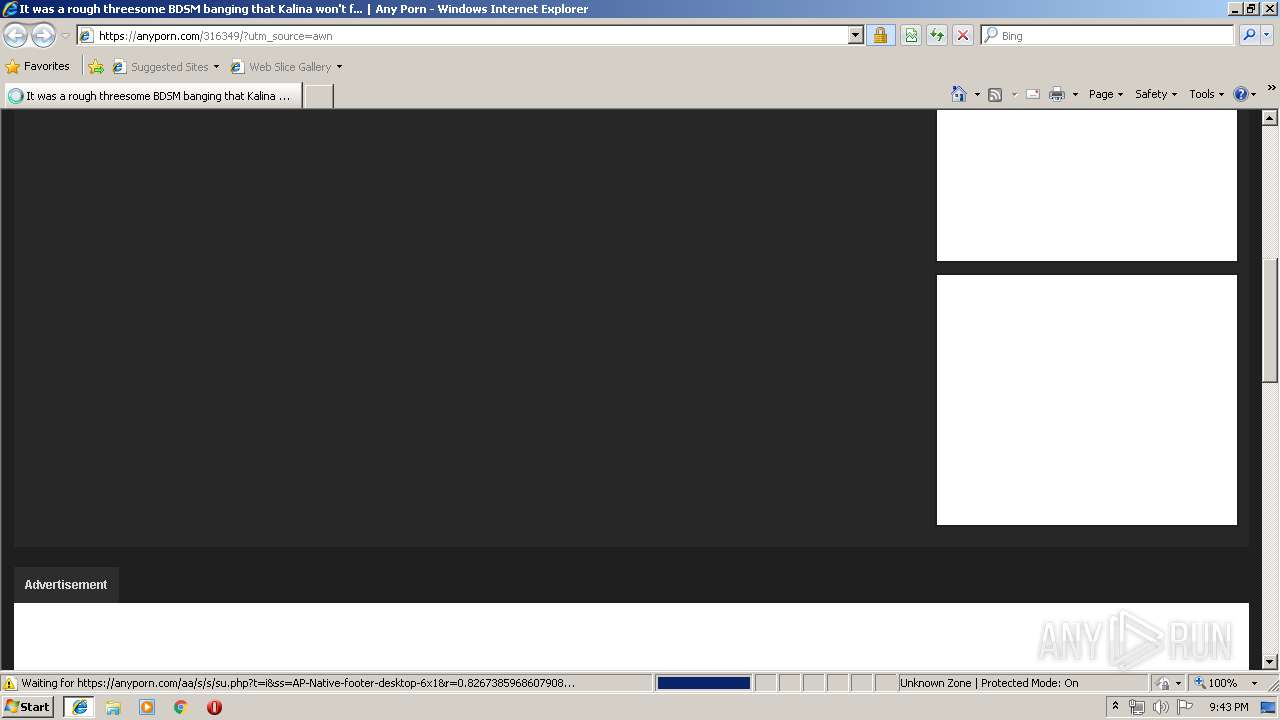The width and height of the screenshot is (1280, 720).
Task: Click the Read Mail envelope icon
Action: 1033,94
